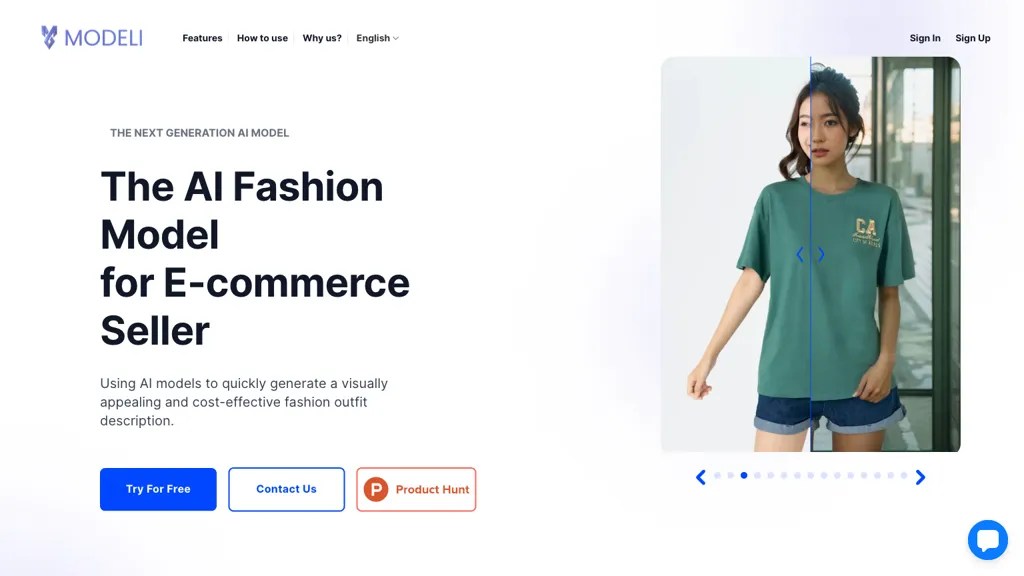Click the Try For Free button
The width and height of the screenshot is (1024, 576).
coord(158,489)
